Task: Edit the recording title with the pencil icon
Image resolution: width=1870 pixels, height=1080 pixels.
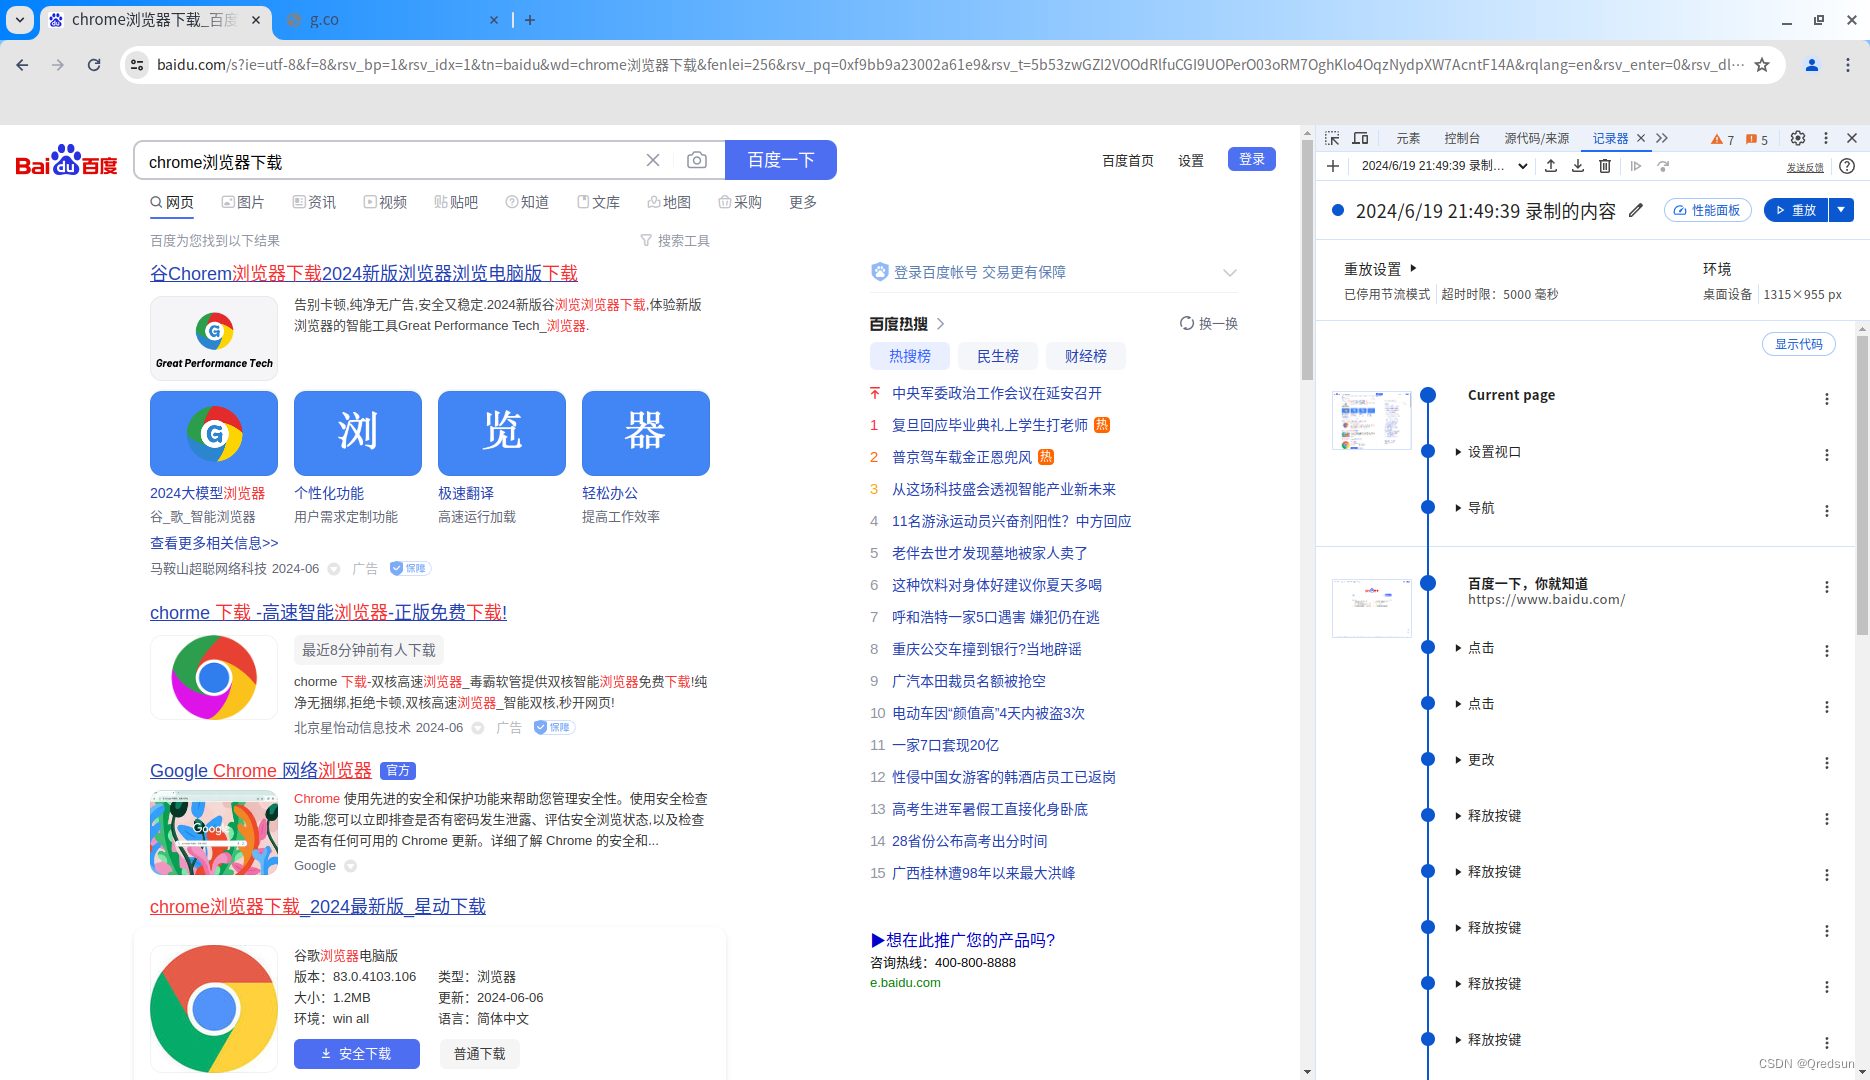Action: pyautogui.click(x=1636, y=210)
